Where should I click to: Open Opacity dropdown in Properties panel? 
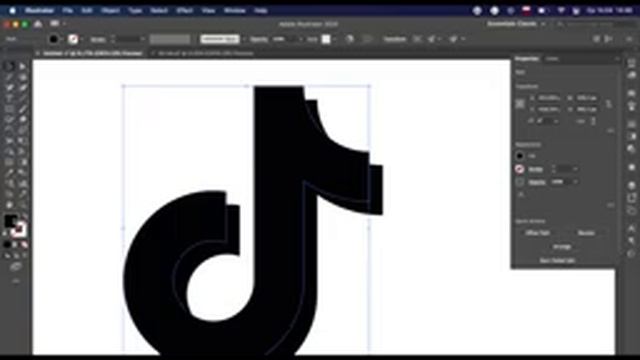click(575, 182)
